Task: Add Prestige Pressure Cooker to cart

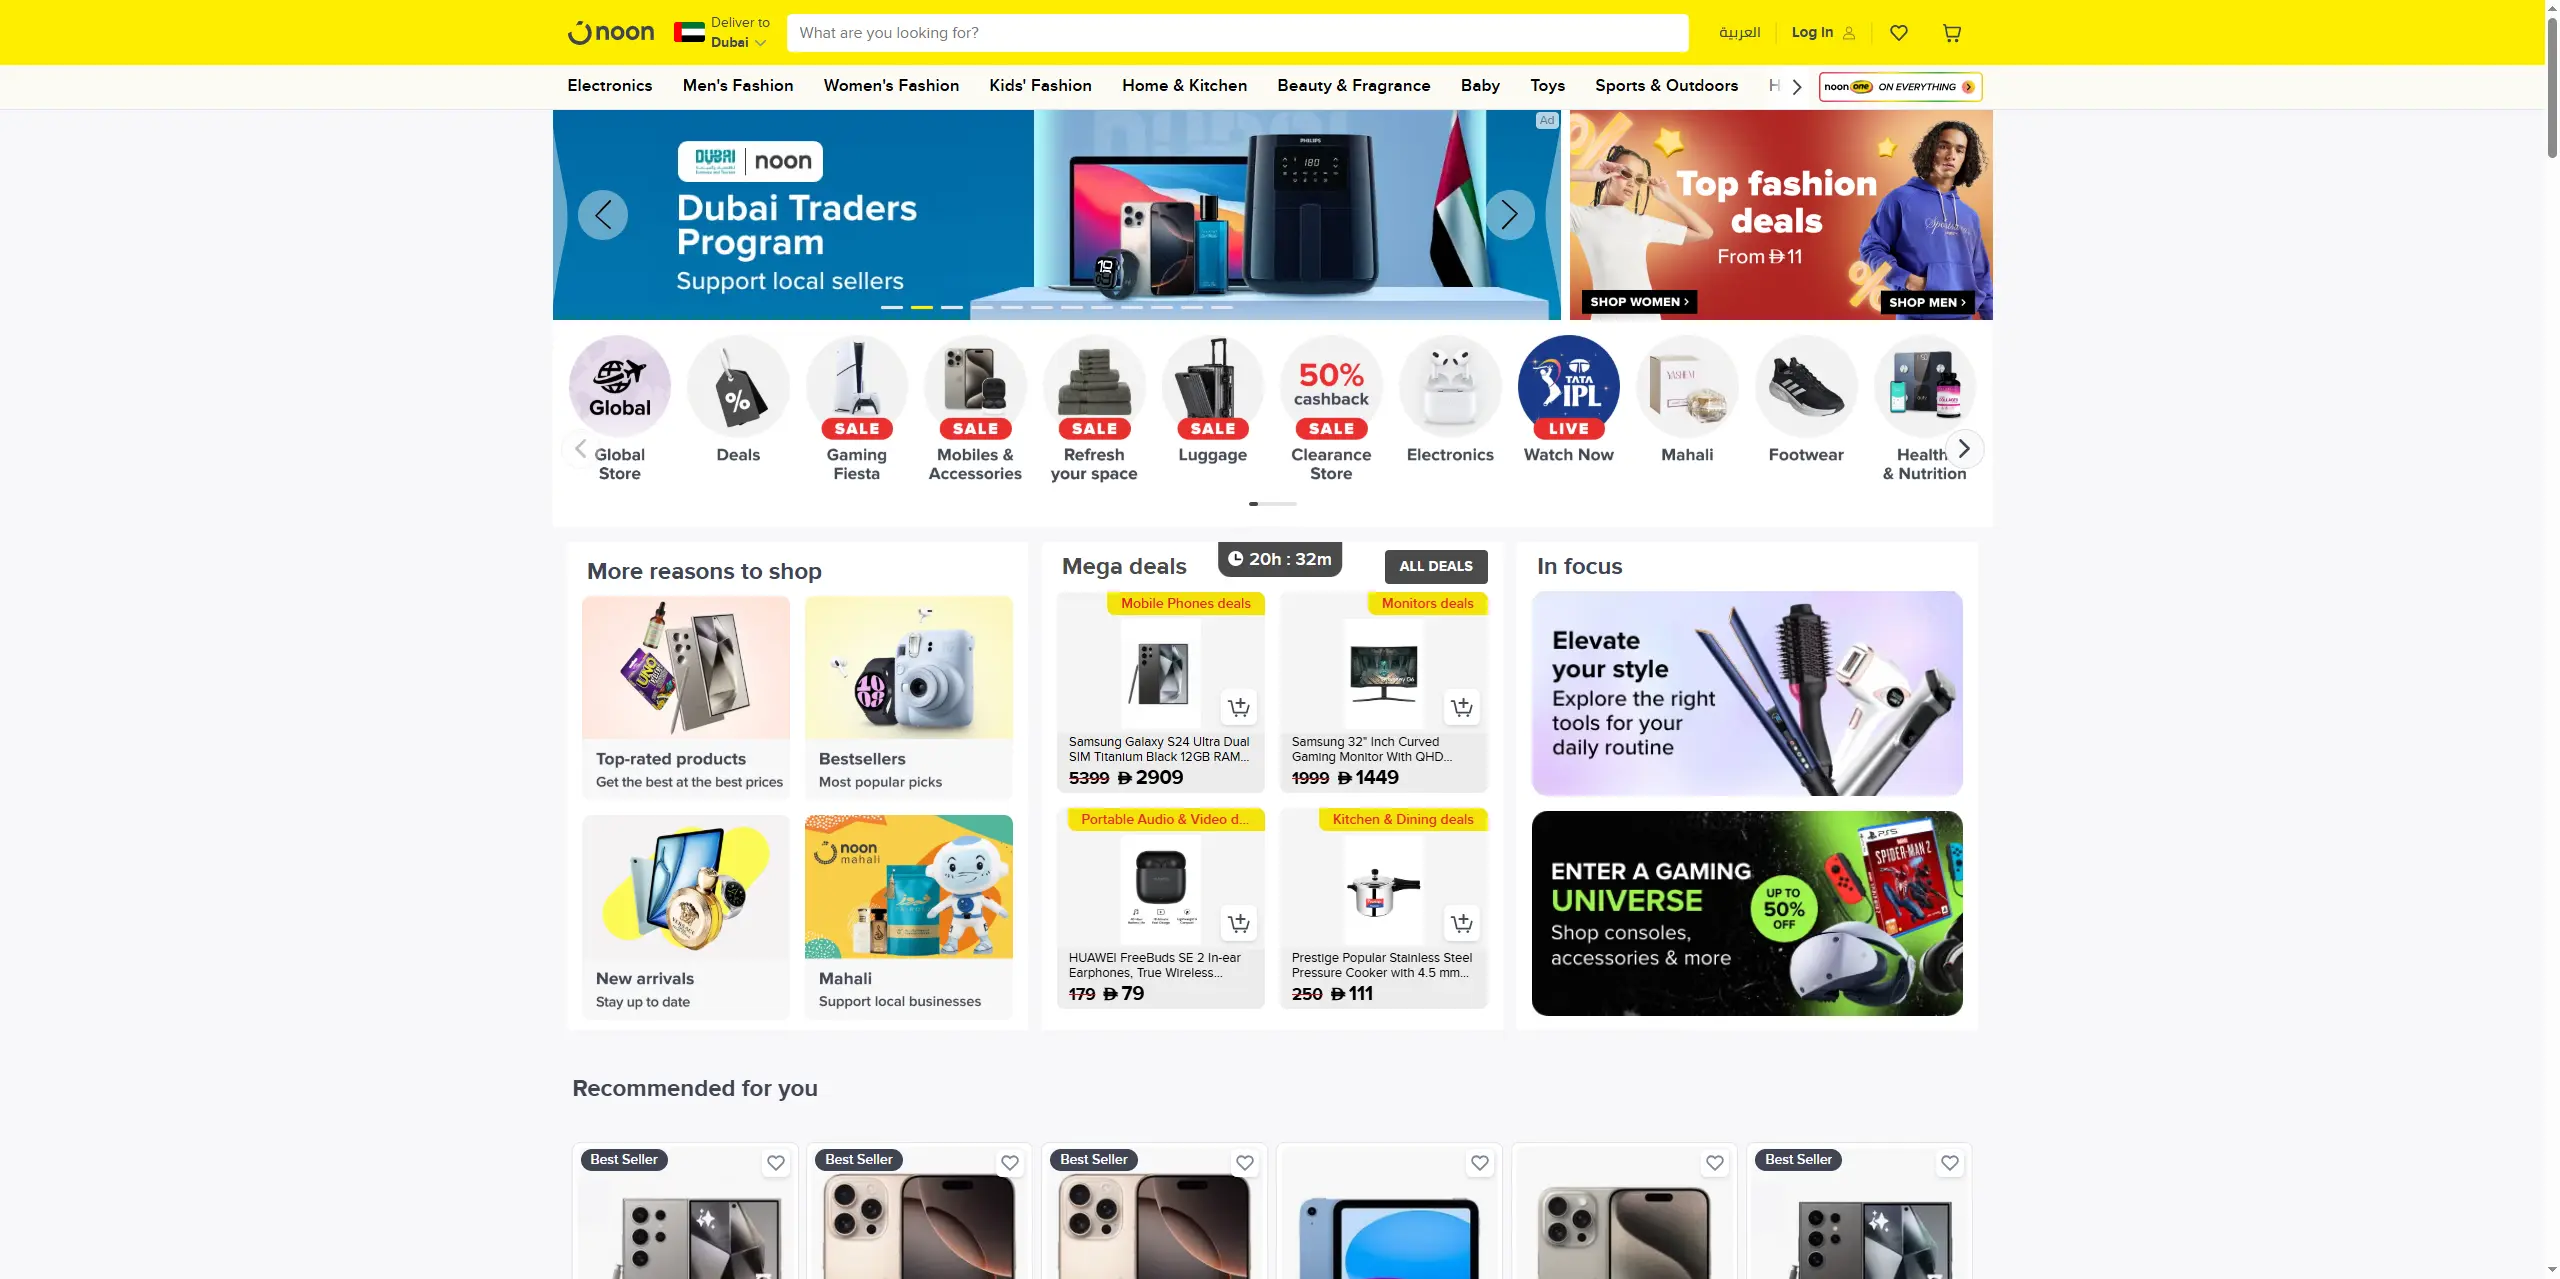Action: pos(1462,924)
